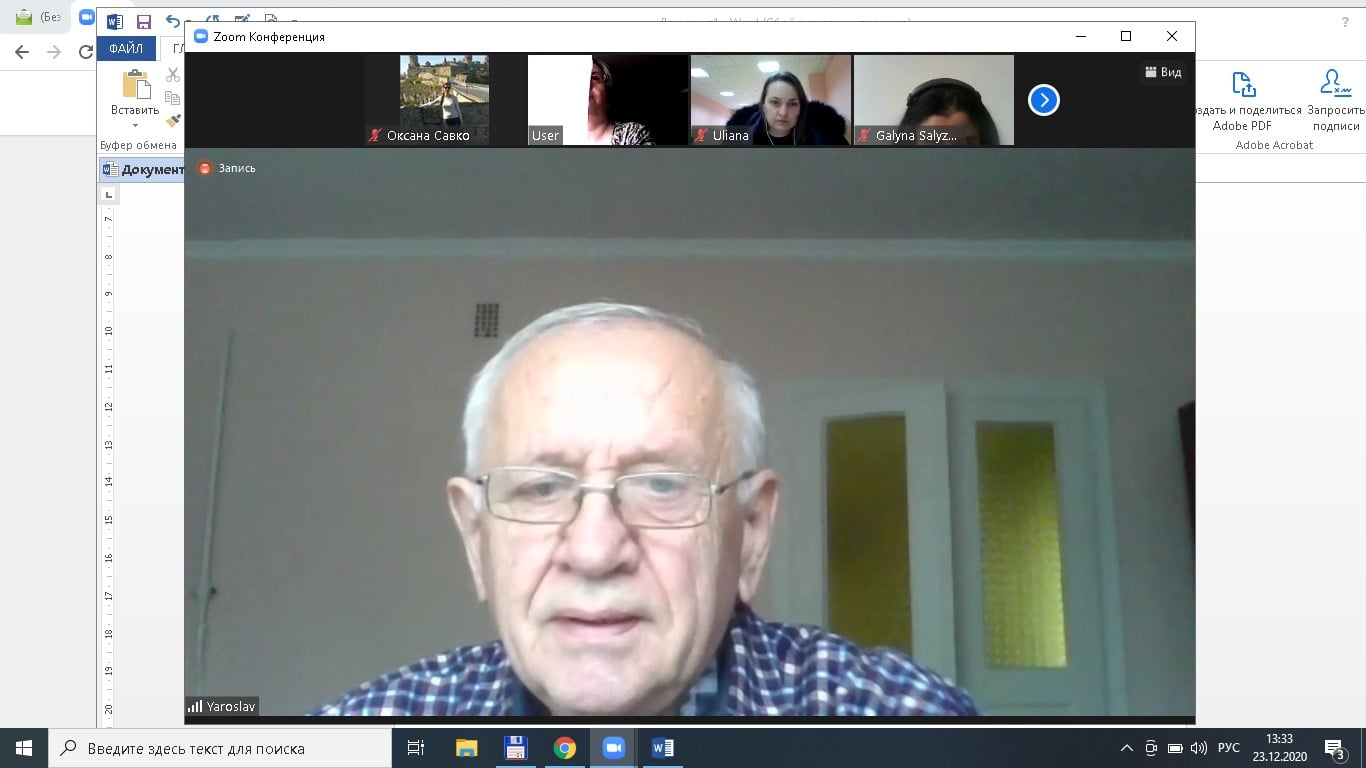Viewport: 1366px width, 768px height.
Task: Click the scissors Cut icon in Word ribbon
Action: 173,75
